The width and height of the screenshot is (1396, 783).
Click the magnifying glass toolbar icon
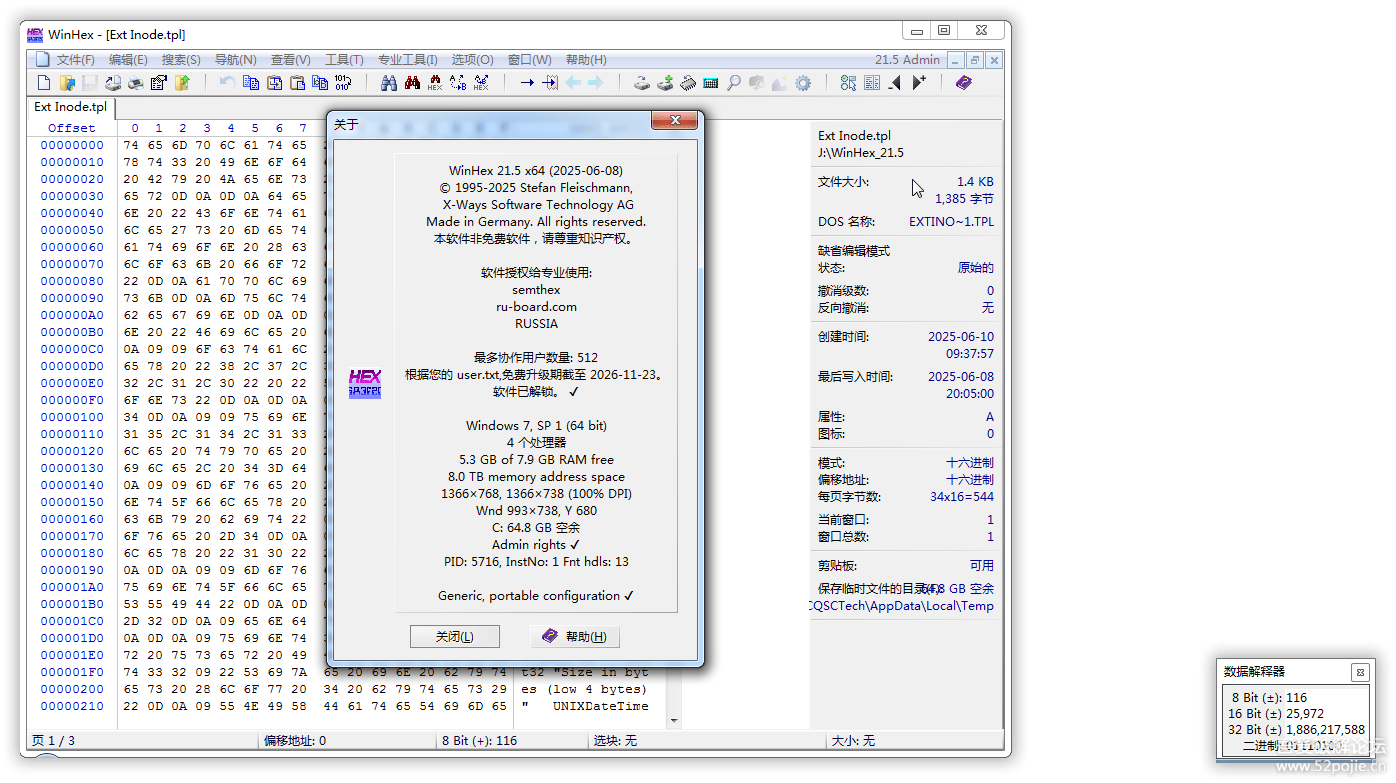click(734, 83)
